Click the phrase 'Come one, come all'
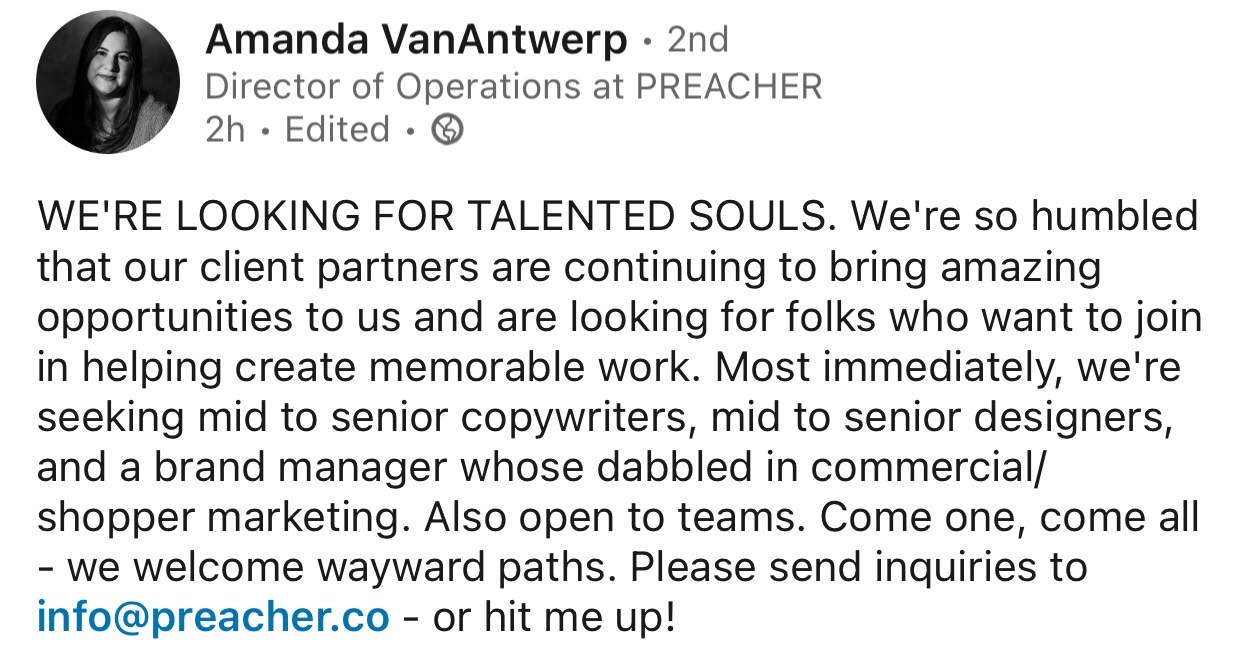This screenshot has width=1242, height=652. tap(1010, 518)
